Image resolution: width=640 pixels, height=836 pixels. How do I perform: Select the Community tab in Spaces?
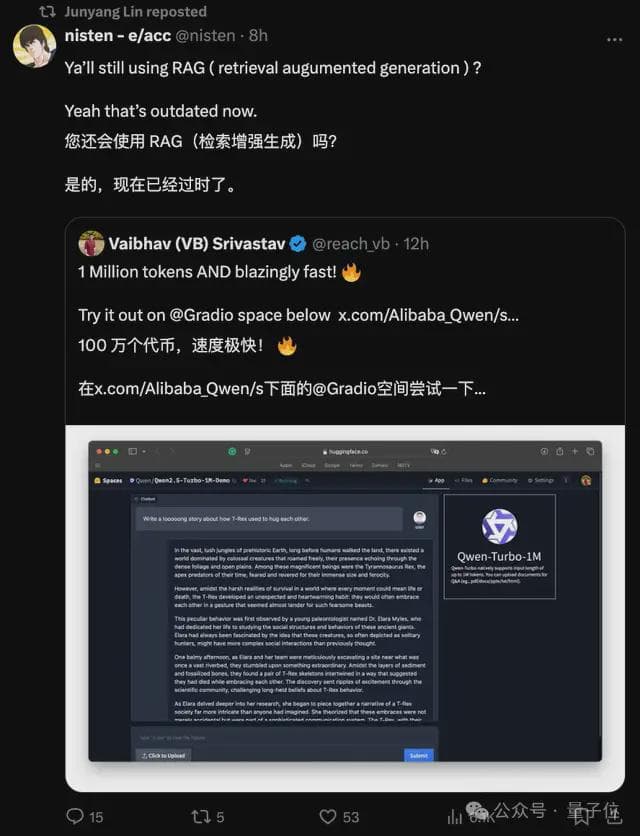click(x=500, y=480)
